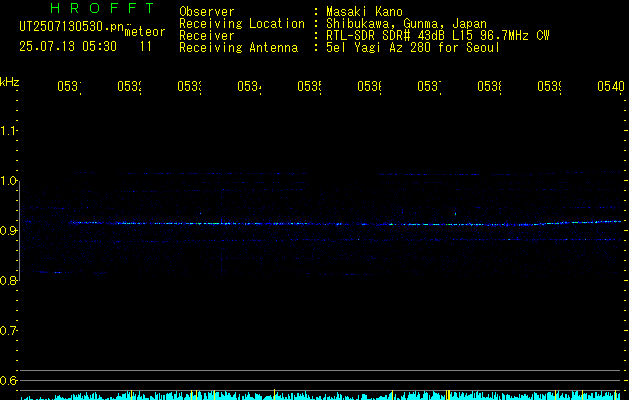Viewport: 629px width, 400px height.
Task: Click the 1.1 frequency axis label
Action: click(8, 130)
